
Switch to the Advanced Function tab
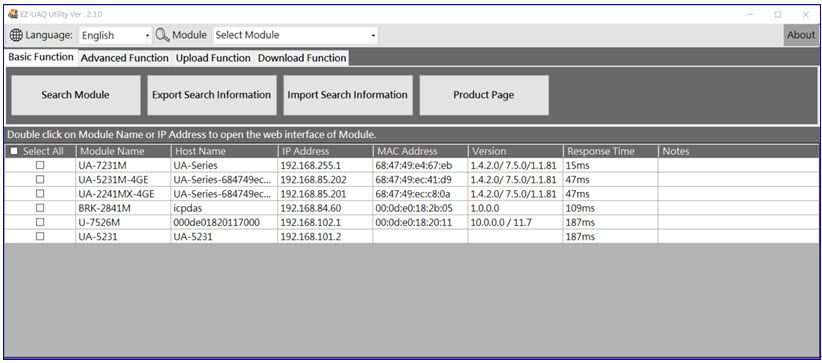[125, 58]
